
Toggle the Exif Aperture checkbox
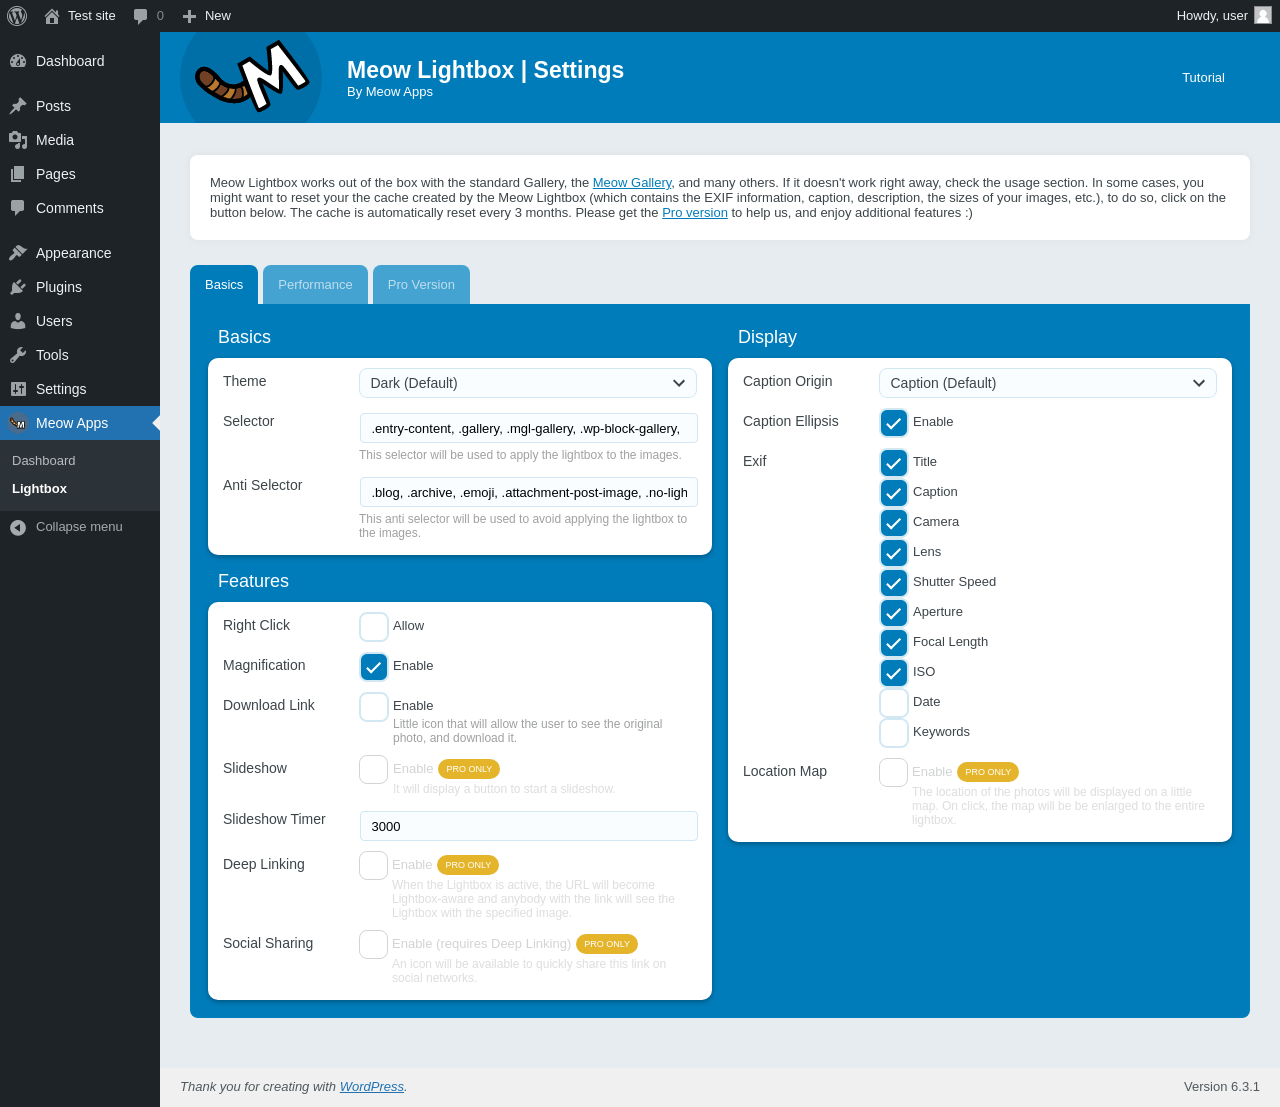point(894,613)
